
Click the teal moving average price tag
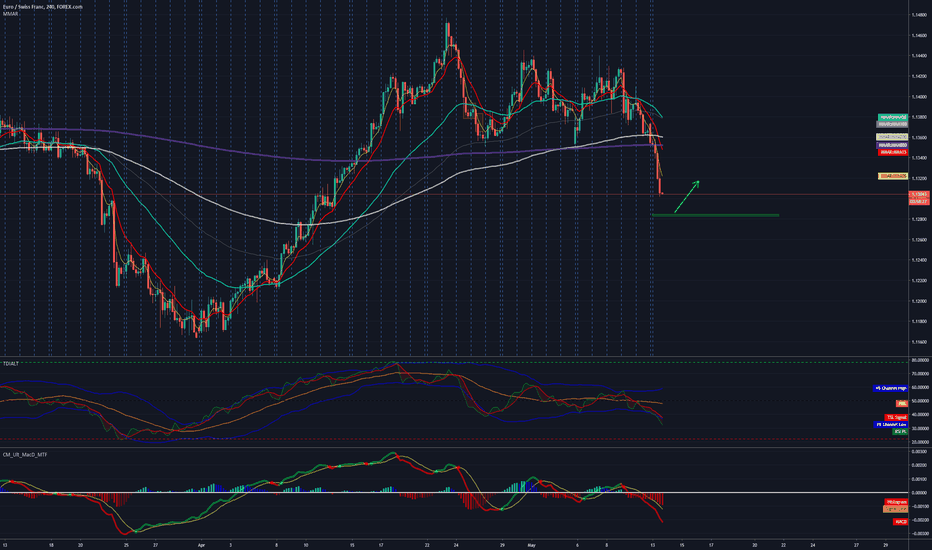click(893, 117)
